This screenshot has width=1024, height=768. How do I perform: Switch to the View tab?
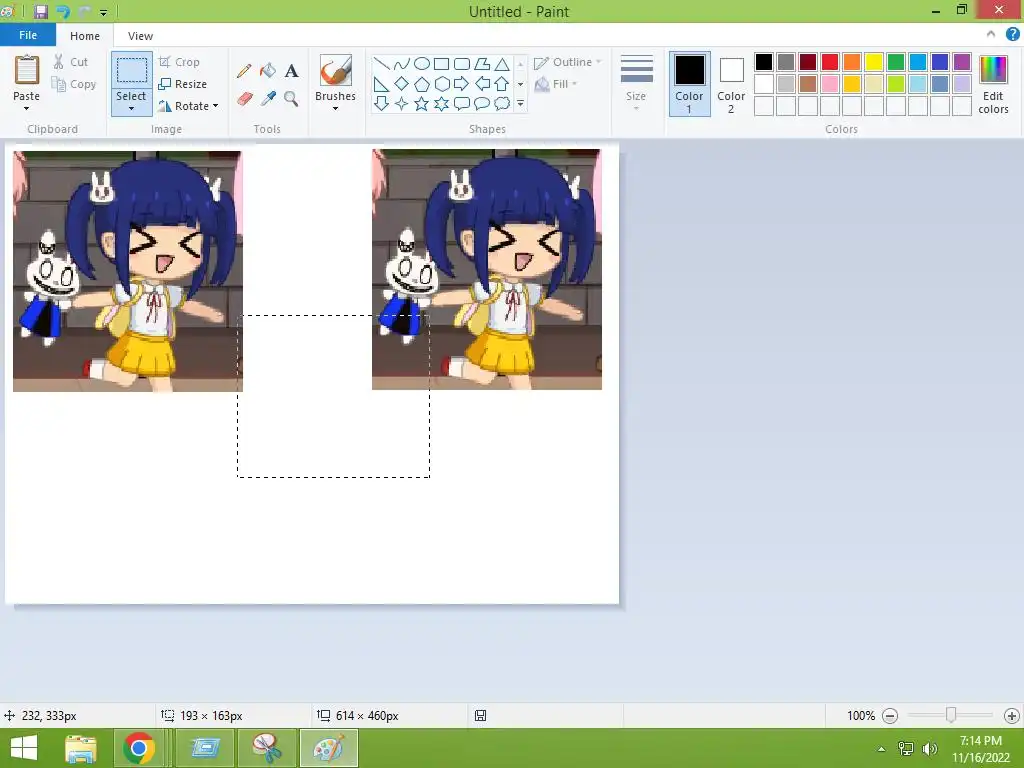(x=140, y=36)
